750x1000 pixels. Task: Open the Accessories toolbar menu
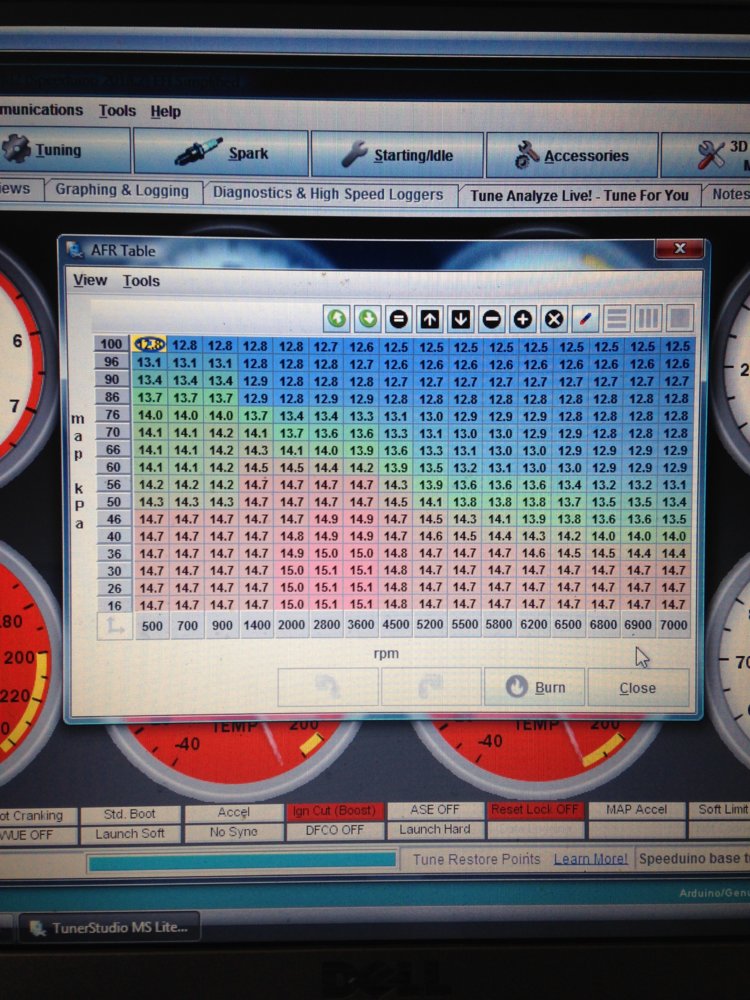571,156
